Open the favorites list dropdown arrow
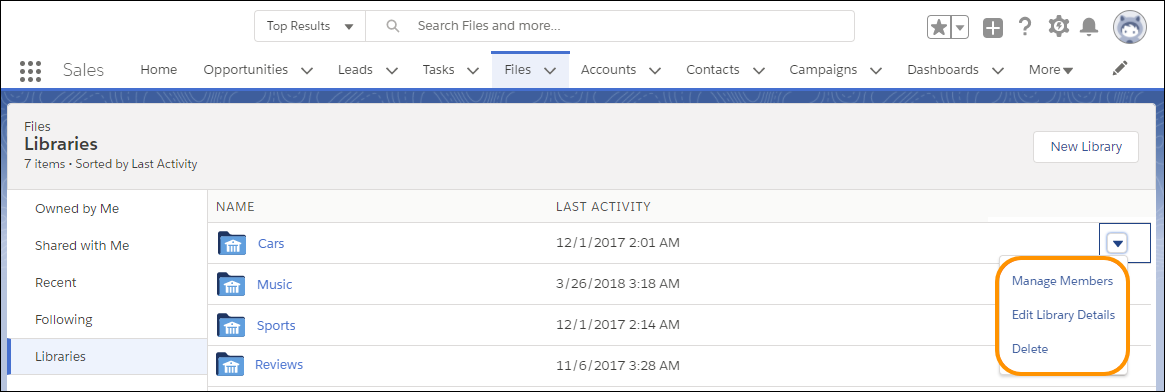This screenshot has width=1165, height=392. click(x=960, y=27)
